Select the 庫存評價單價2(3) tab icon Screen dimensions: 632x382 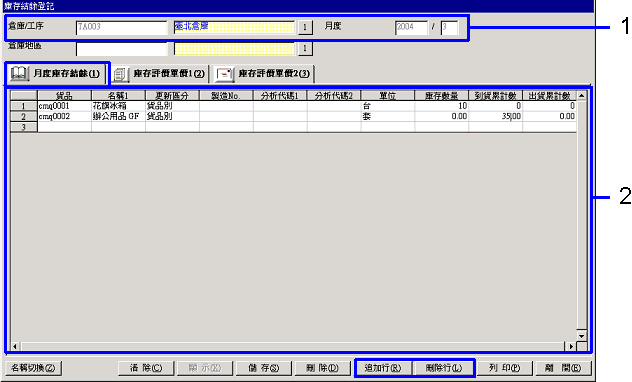point(225,75)
